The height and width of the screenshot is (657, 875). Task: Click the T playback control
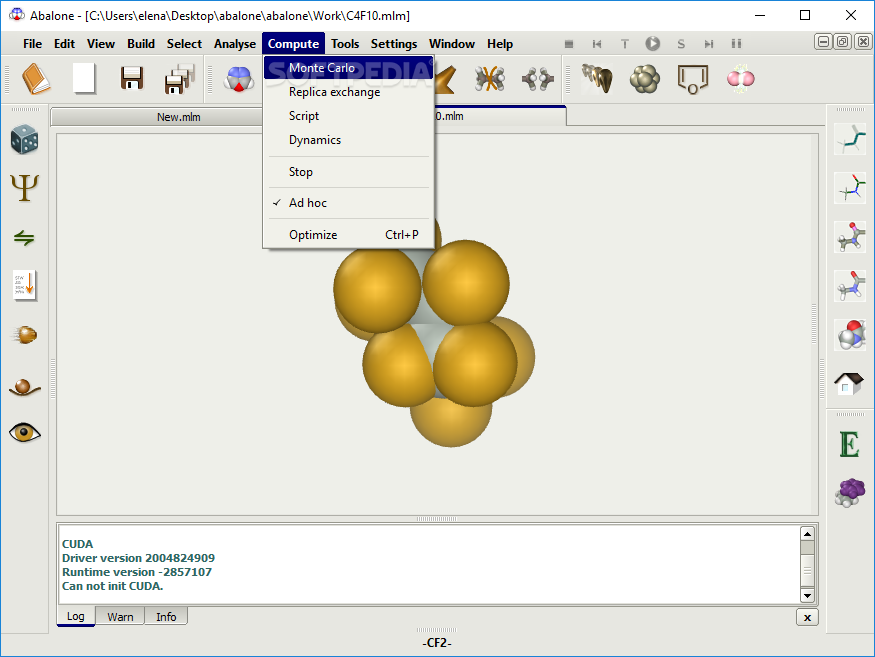(x=624, y=44)
